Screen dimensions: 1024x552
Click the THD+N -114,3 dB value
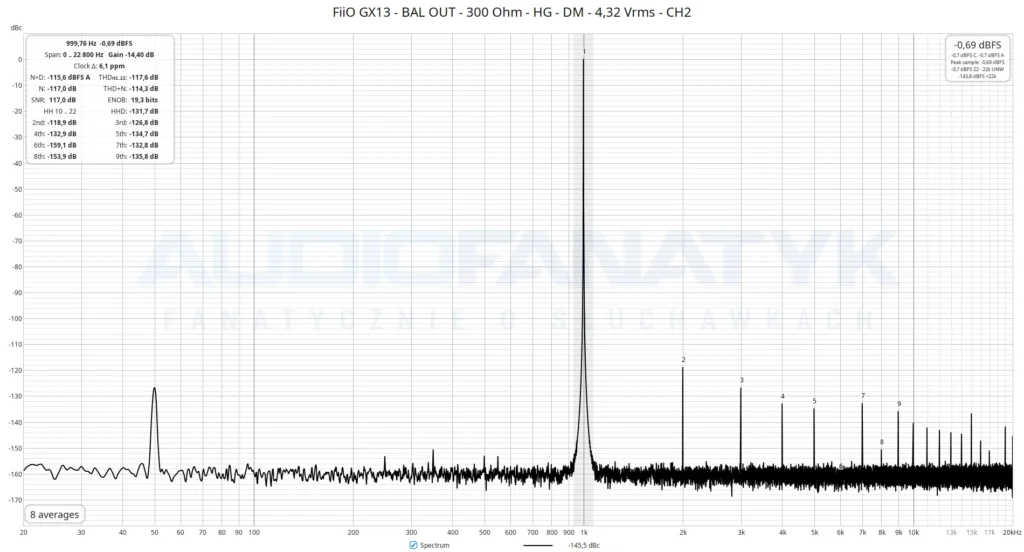(x=144, y=89)
